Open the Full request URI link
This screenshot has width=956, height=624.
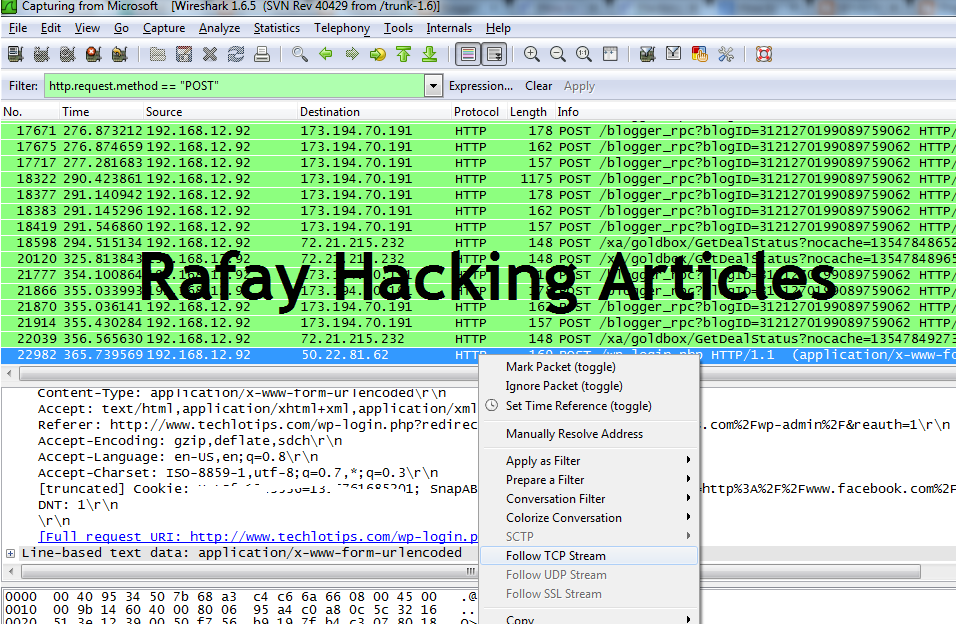click(x=258, y=537)
